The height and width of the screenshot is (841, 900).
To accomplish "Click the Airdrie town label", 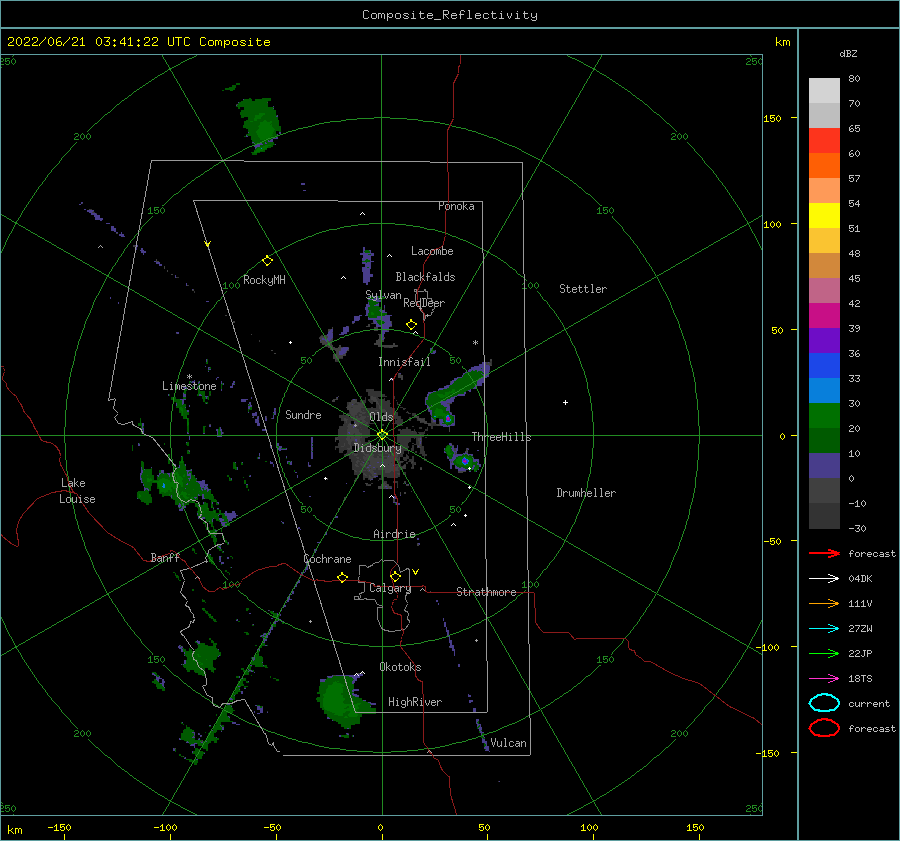I will pyautogui.click(x=394, y=534).
